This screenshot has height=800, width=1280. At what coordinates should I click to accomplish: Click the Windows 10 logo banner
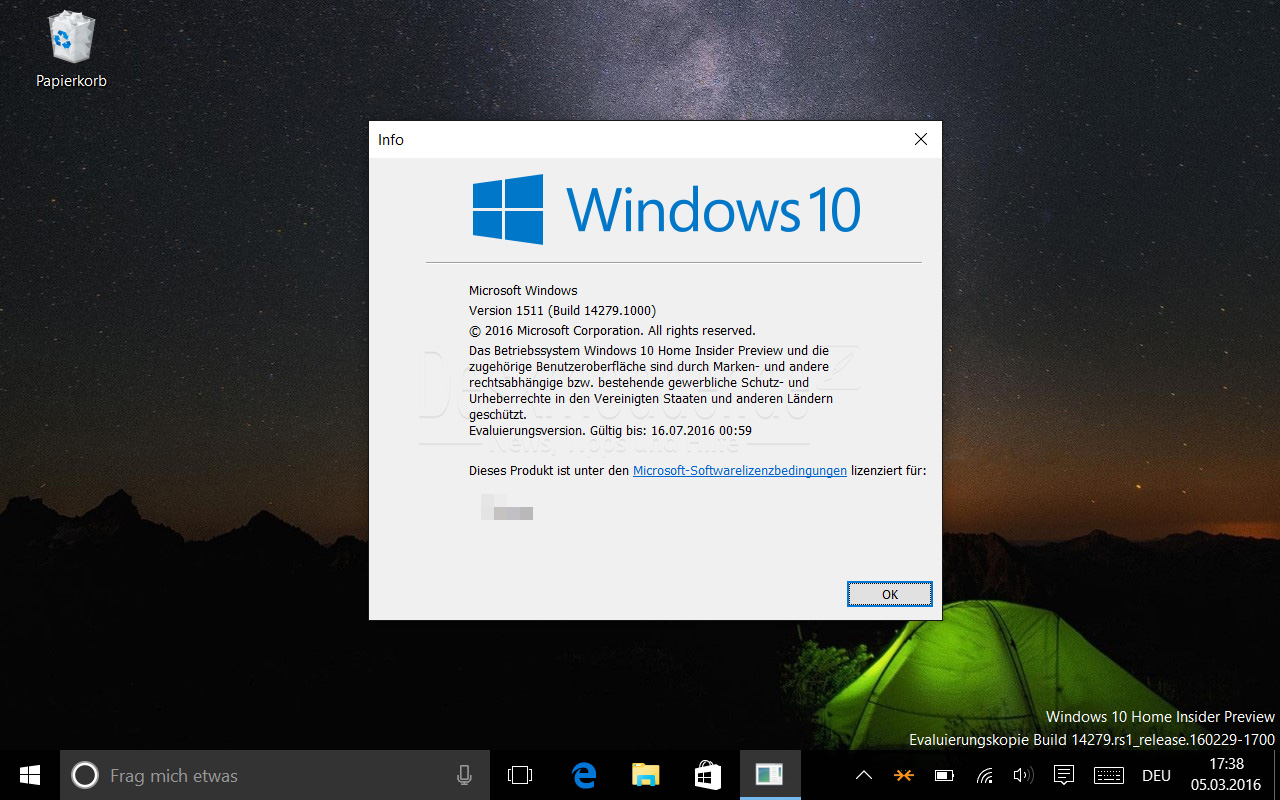pos(667,209)
